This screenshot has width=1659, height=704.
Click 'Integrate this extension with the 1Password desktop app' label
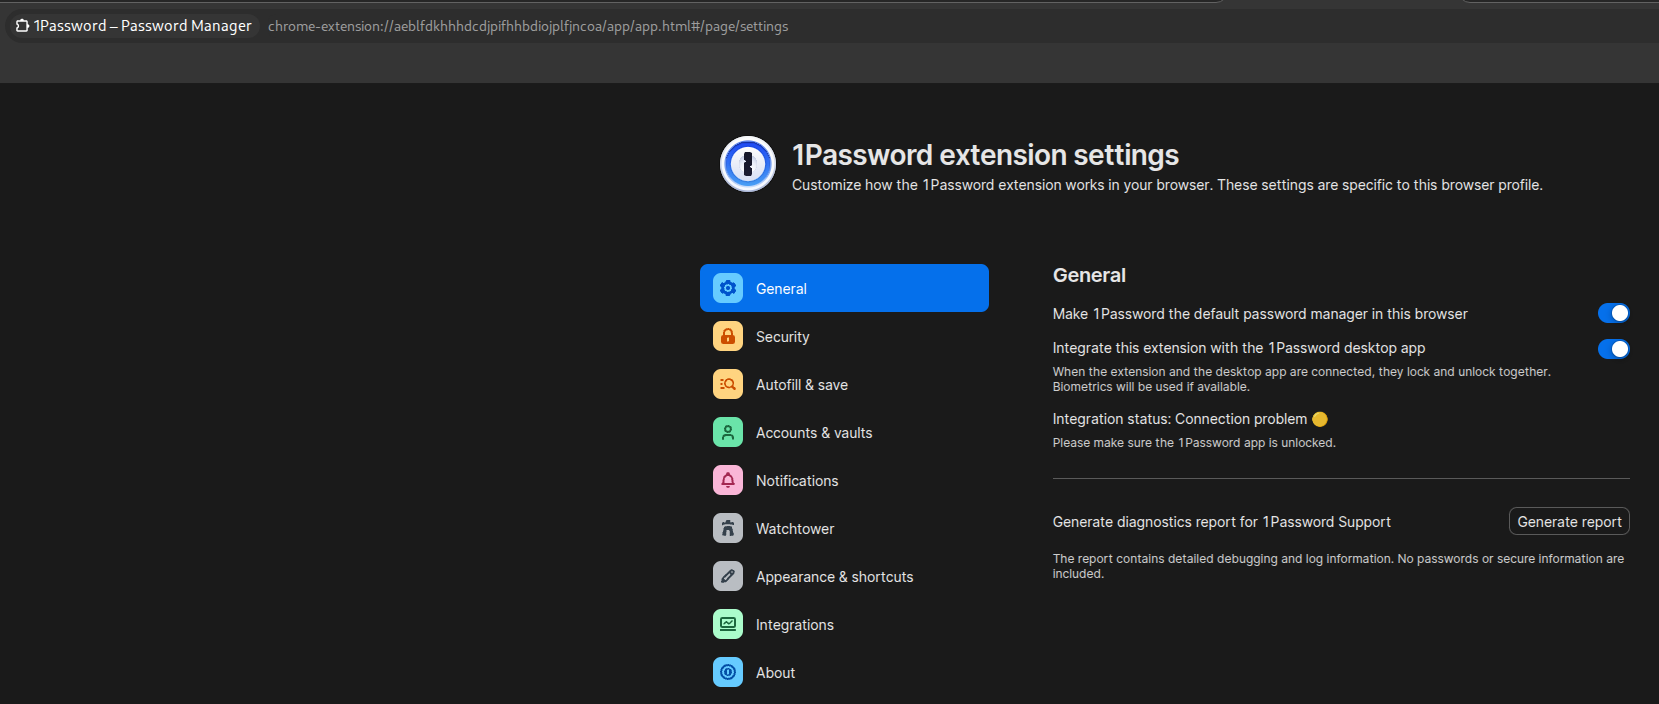(x=1239, y=347)
